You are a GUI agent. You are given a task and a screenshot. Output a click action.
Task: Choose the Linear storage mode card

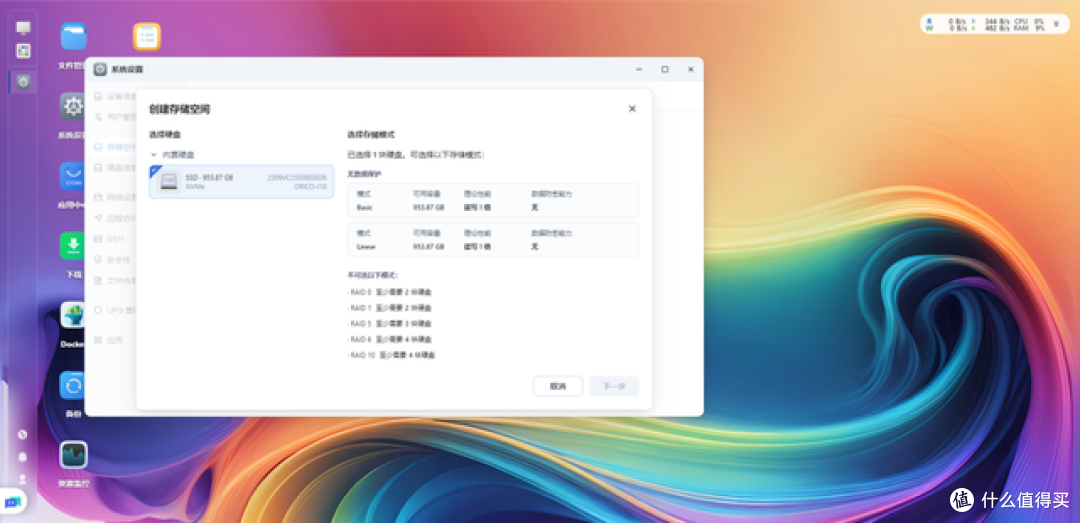(x=492, y=239)
